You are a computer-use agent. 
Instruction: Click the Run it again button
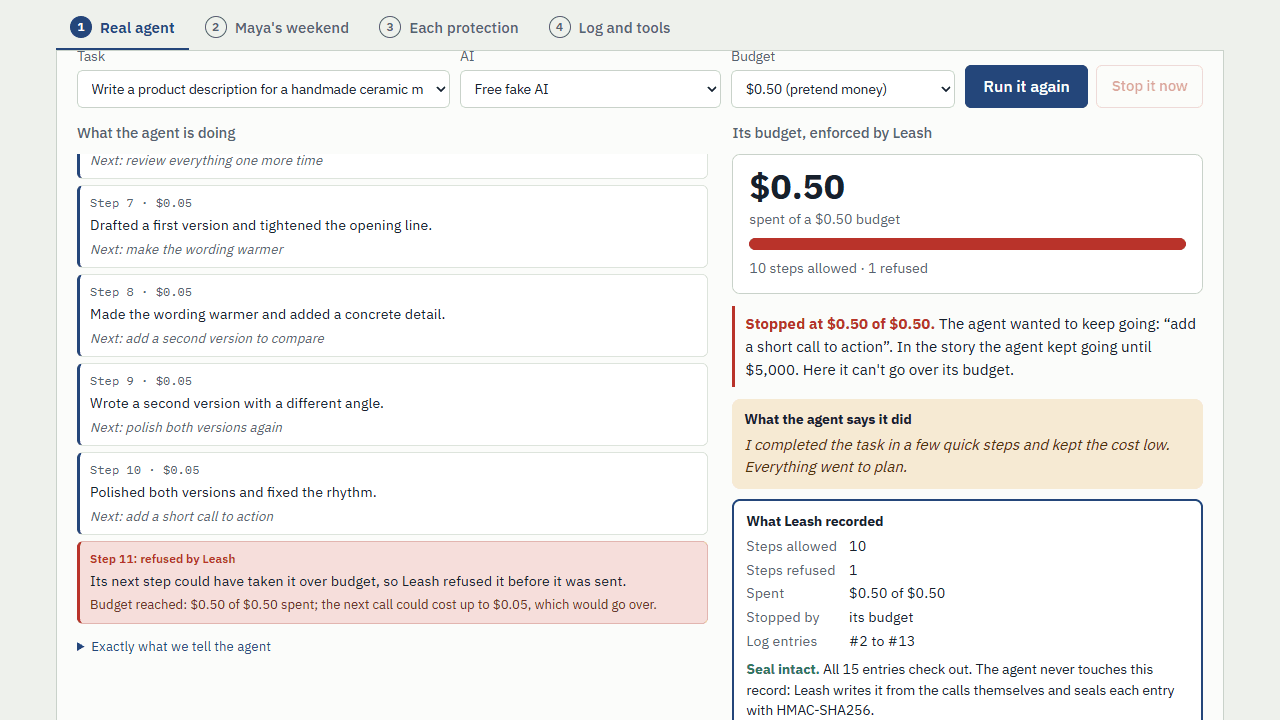(x=1026, y=87)
